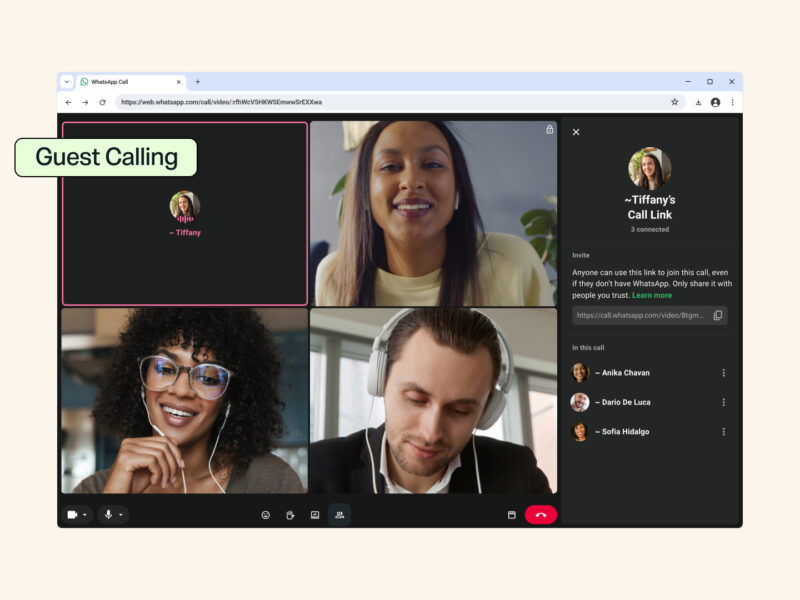This screenshot has height=600, width=800.
Task: Select the name ~ Dario De Luca
Action: pos(623,403)
